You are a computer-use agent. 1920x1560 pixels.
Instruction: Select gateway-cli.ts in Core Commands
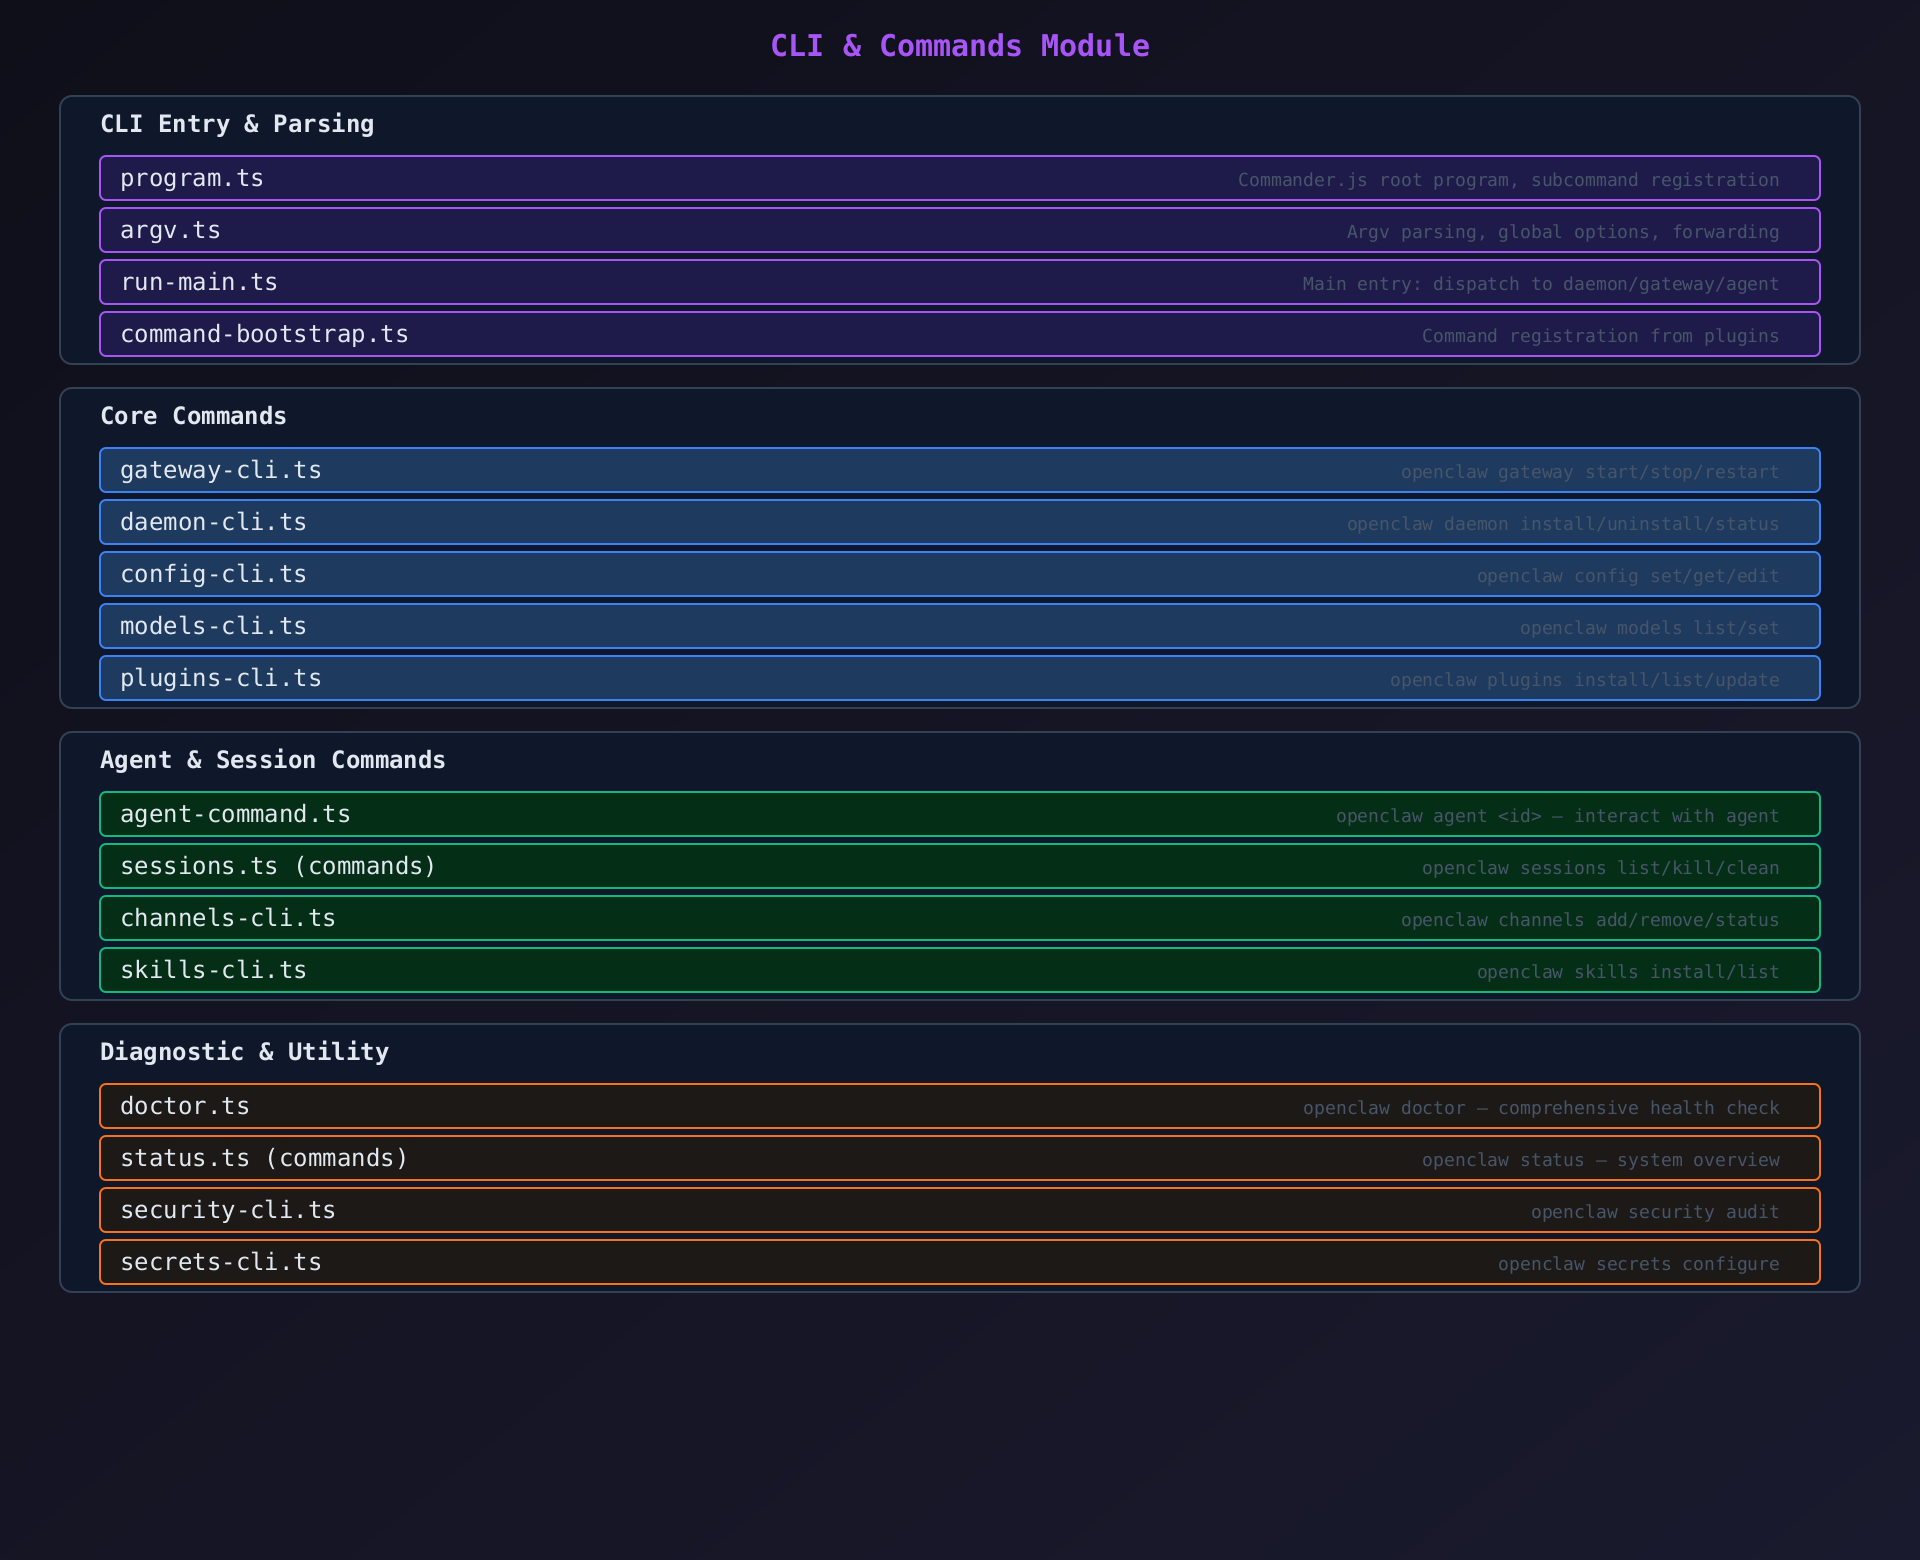click(959, 470)
